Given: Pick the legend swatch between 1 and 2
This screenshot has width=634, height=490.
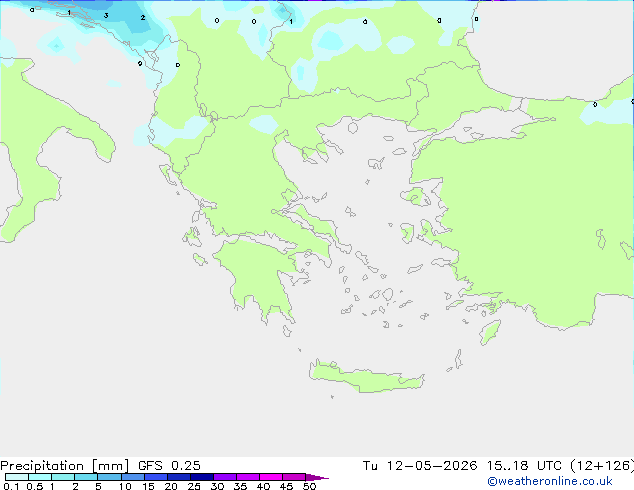Looking at the screenshot, I should 63,477.
